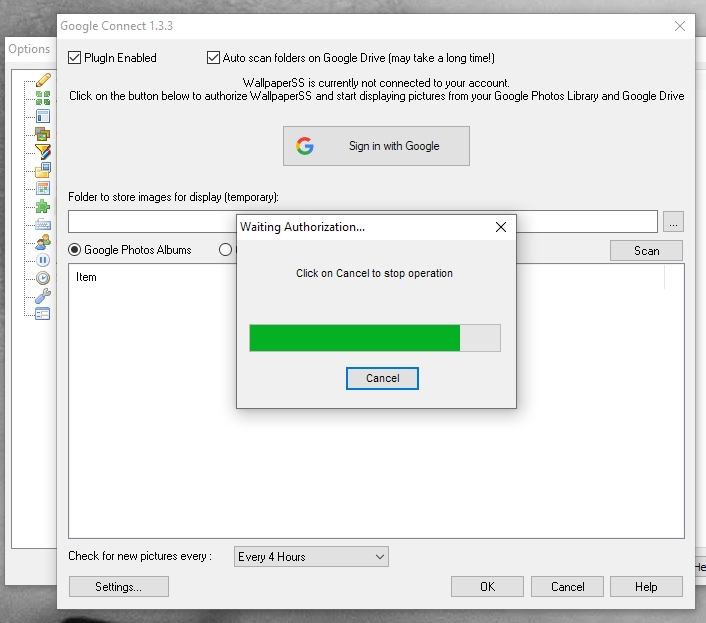Click OK in Google Connect window
Viewport: 706px width, 623px height.
487,587
